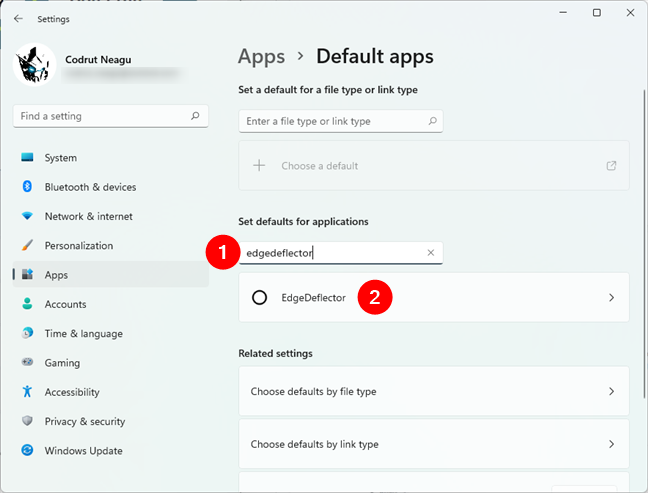Clear the edgedeflector search with X

coord(431,252)
